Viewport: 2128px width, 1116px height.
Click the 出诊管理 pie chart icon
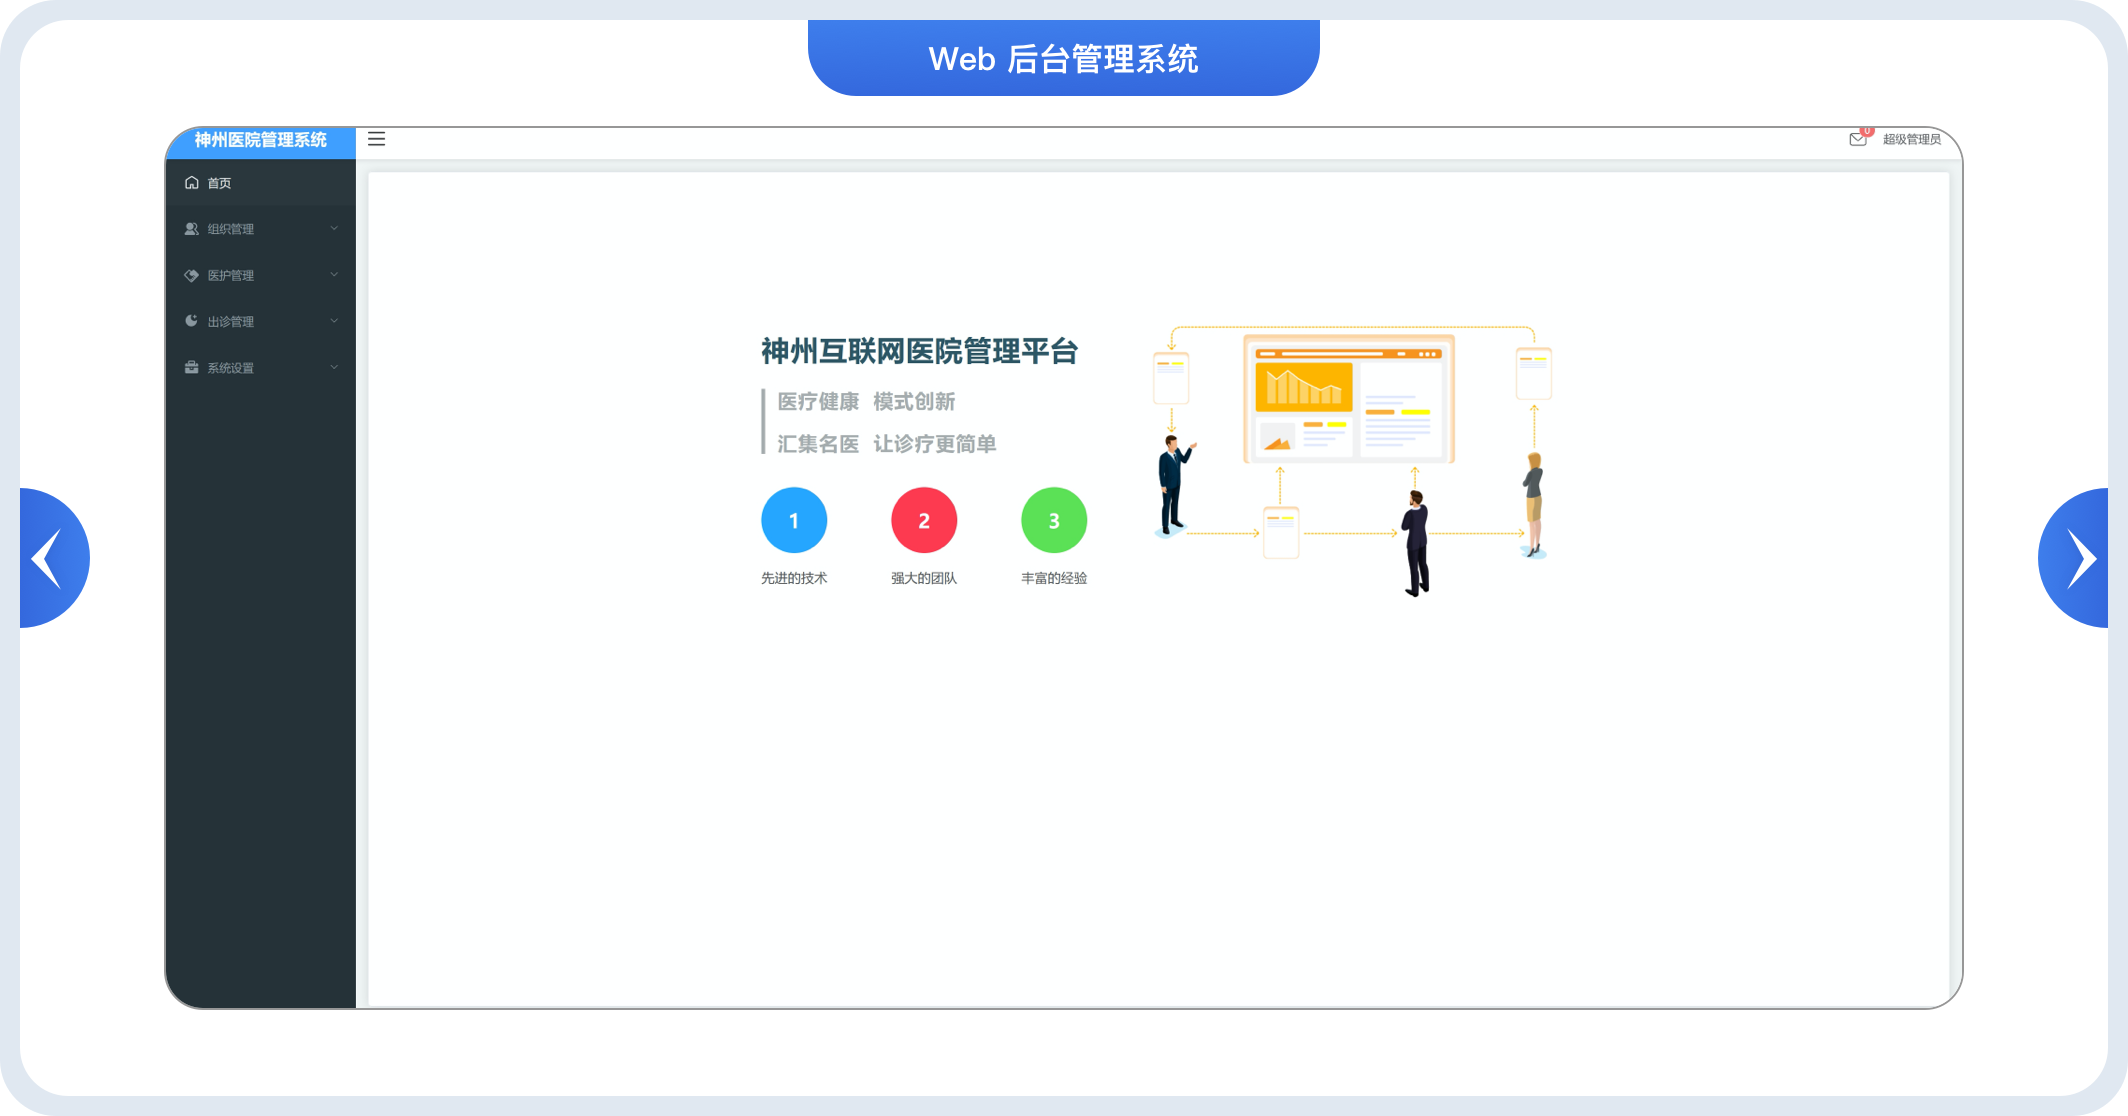191,321
